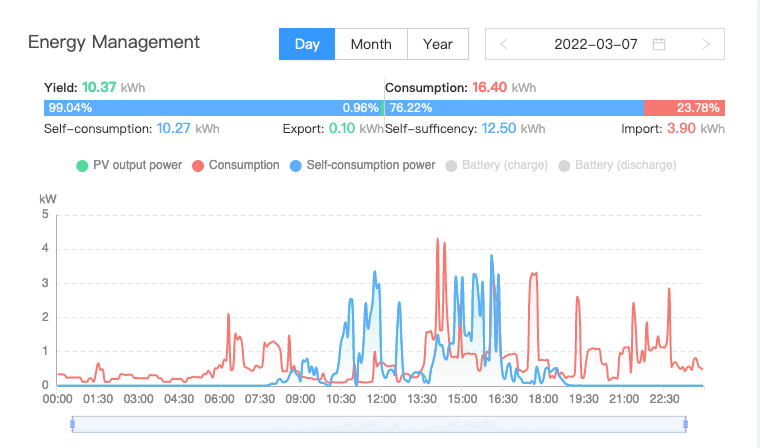Click the red 23.78% import bar segment

[x=684, y=108]
